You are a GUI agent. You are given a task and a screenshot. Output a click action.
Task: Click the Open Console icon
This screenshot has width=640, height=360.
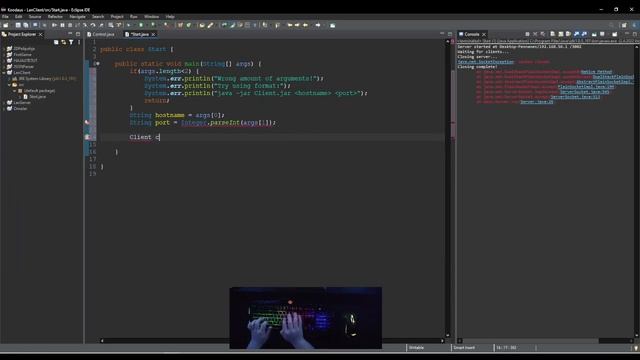coord(615,34)
